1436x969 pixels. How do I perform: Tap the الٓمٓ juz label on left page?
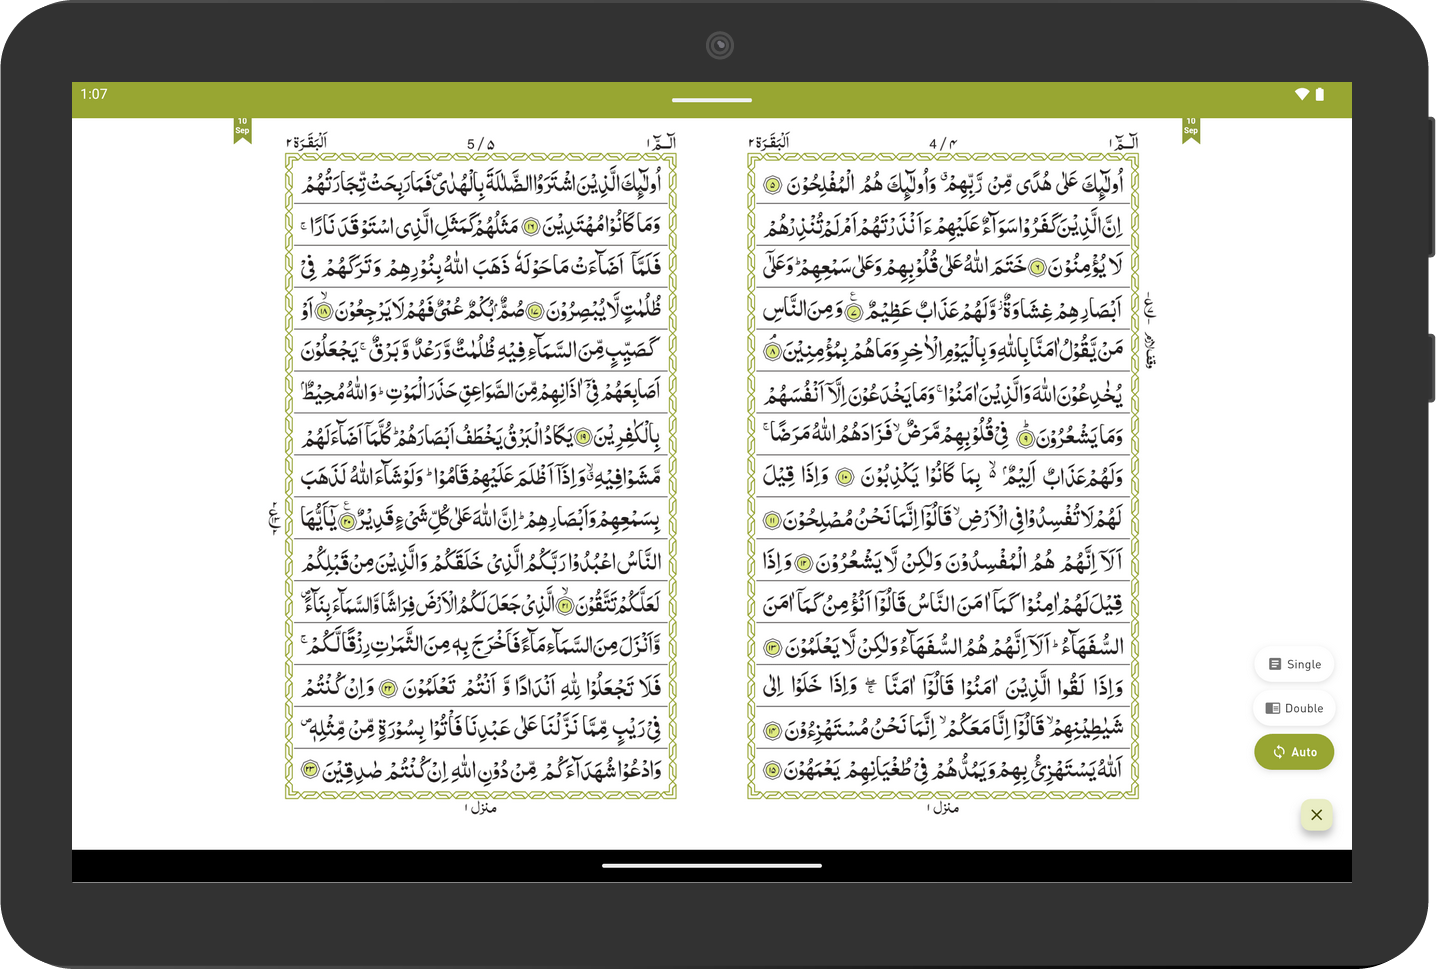click(661, 143)
